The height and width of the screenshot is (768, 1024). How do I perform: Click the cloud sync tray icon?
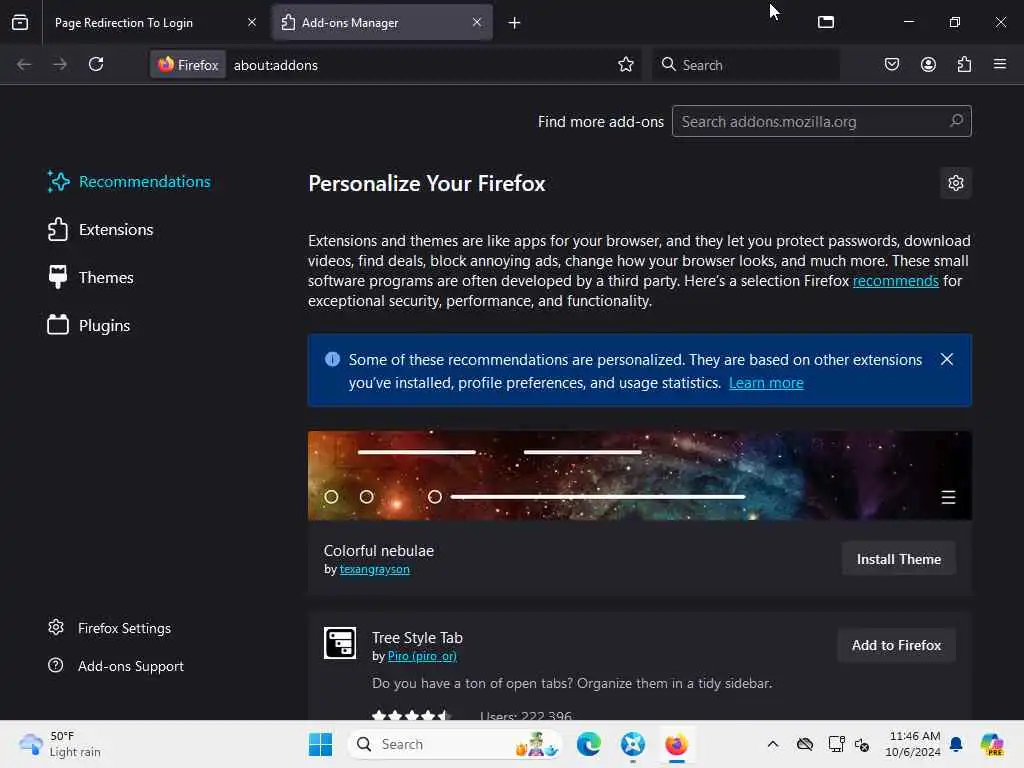tap(805, 744)
